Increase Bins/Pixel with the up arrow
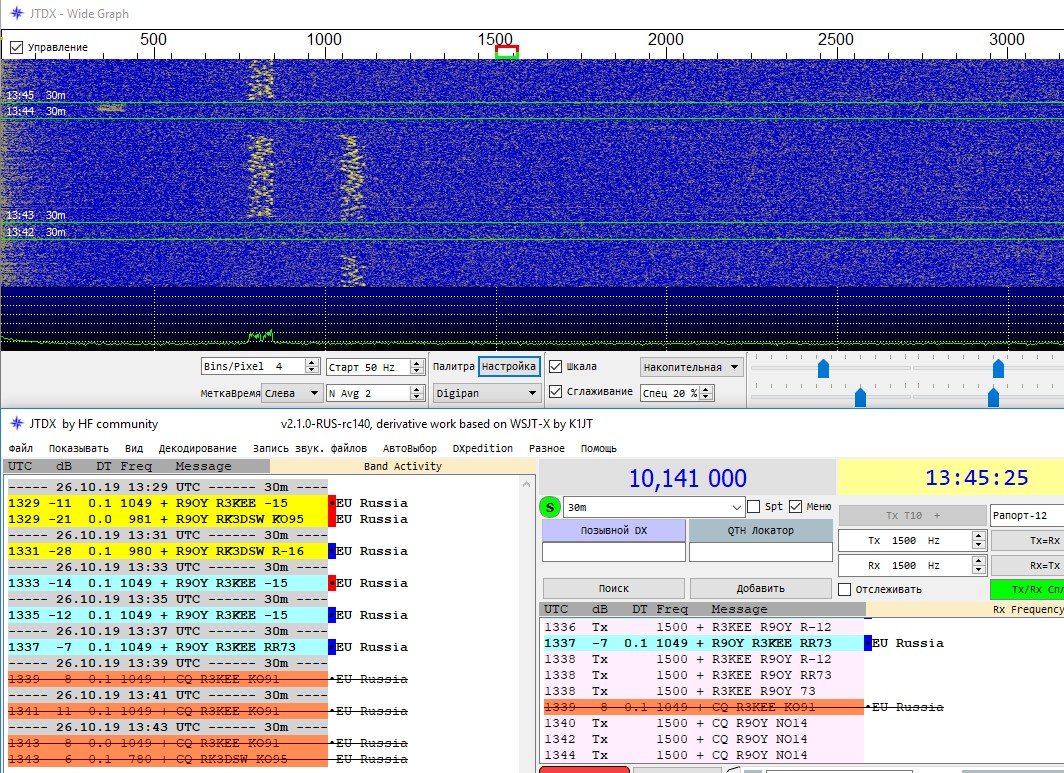This screenshot has height=773, width=1064. (x=312, y=362)
